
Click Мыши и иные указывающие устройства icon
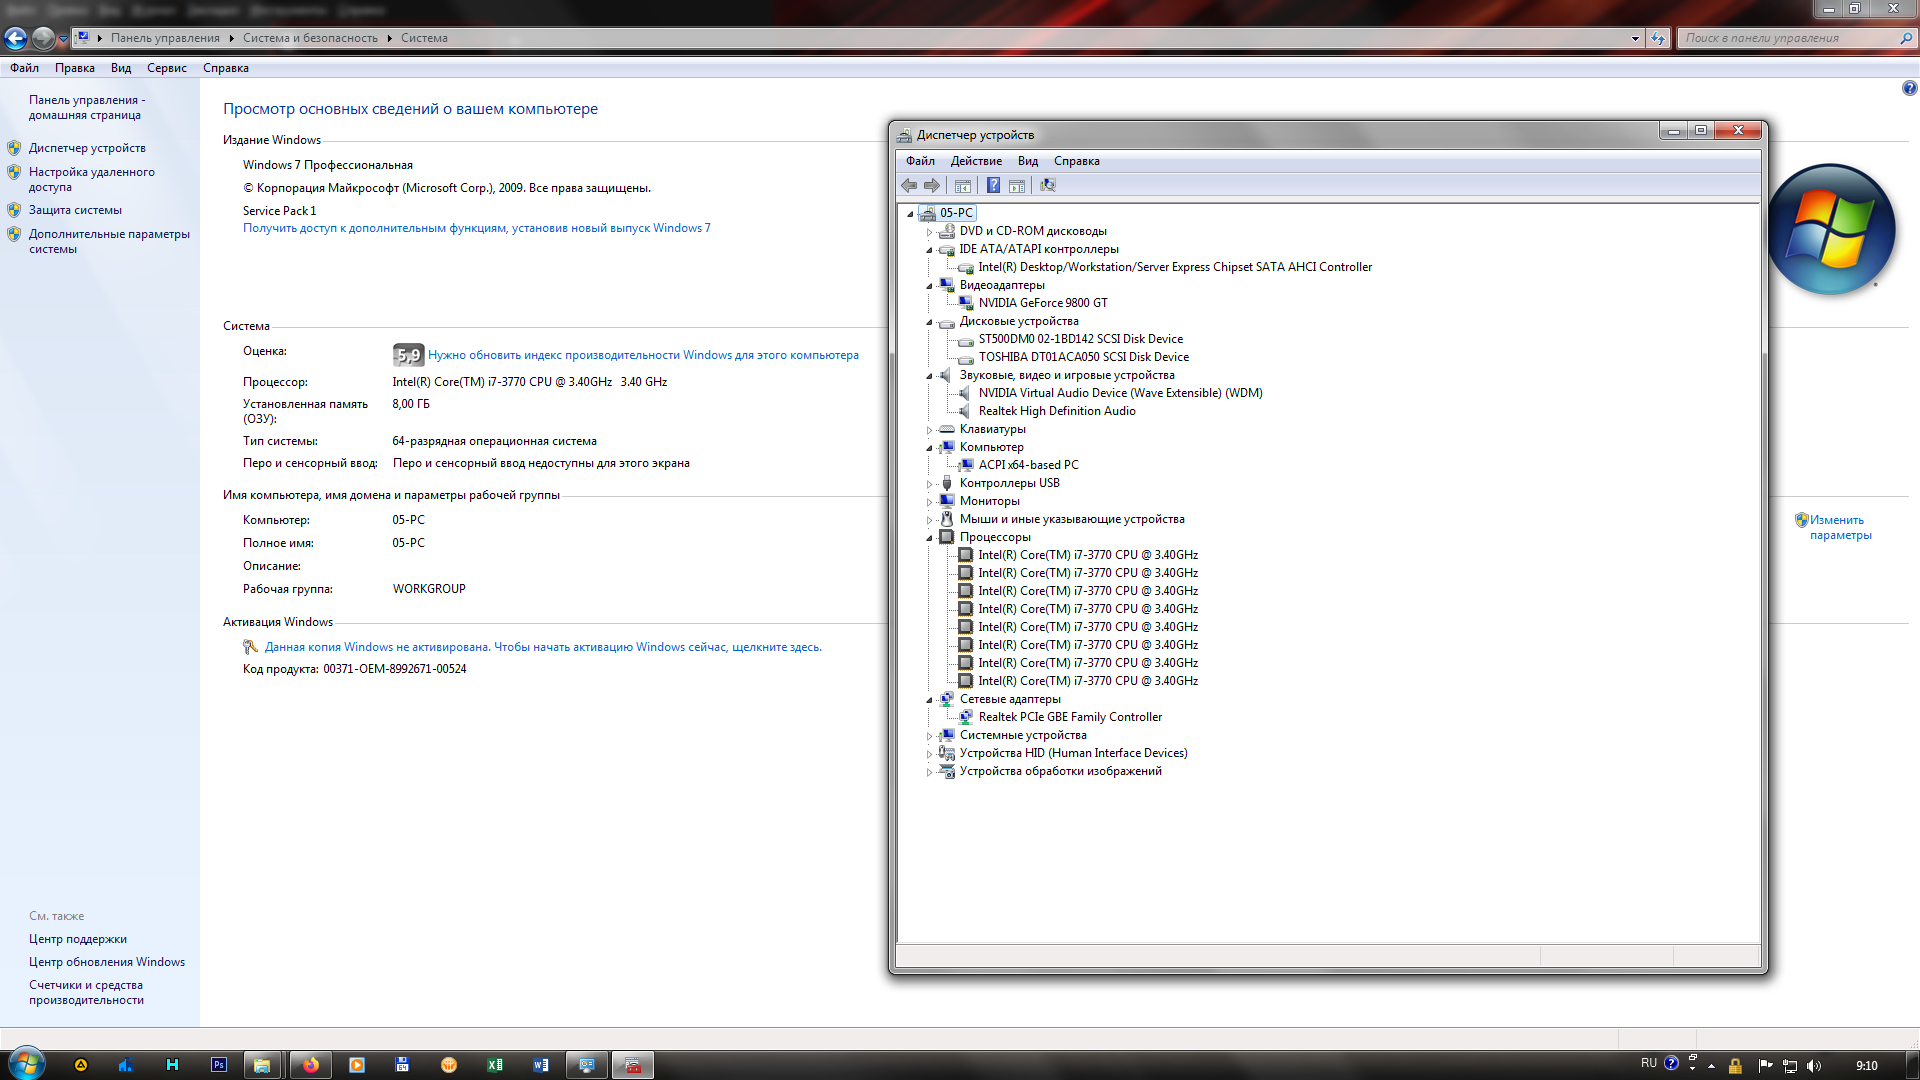point(947,519)
